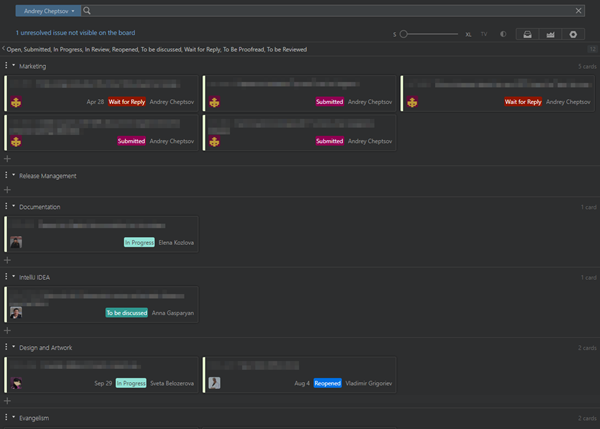Expand the Evangelism swimlane
The image size is (600, 429).
[x=14, y=417]
